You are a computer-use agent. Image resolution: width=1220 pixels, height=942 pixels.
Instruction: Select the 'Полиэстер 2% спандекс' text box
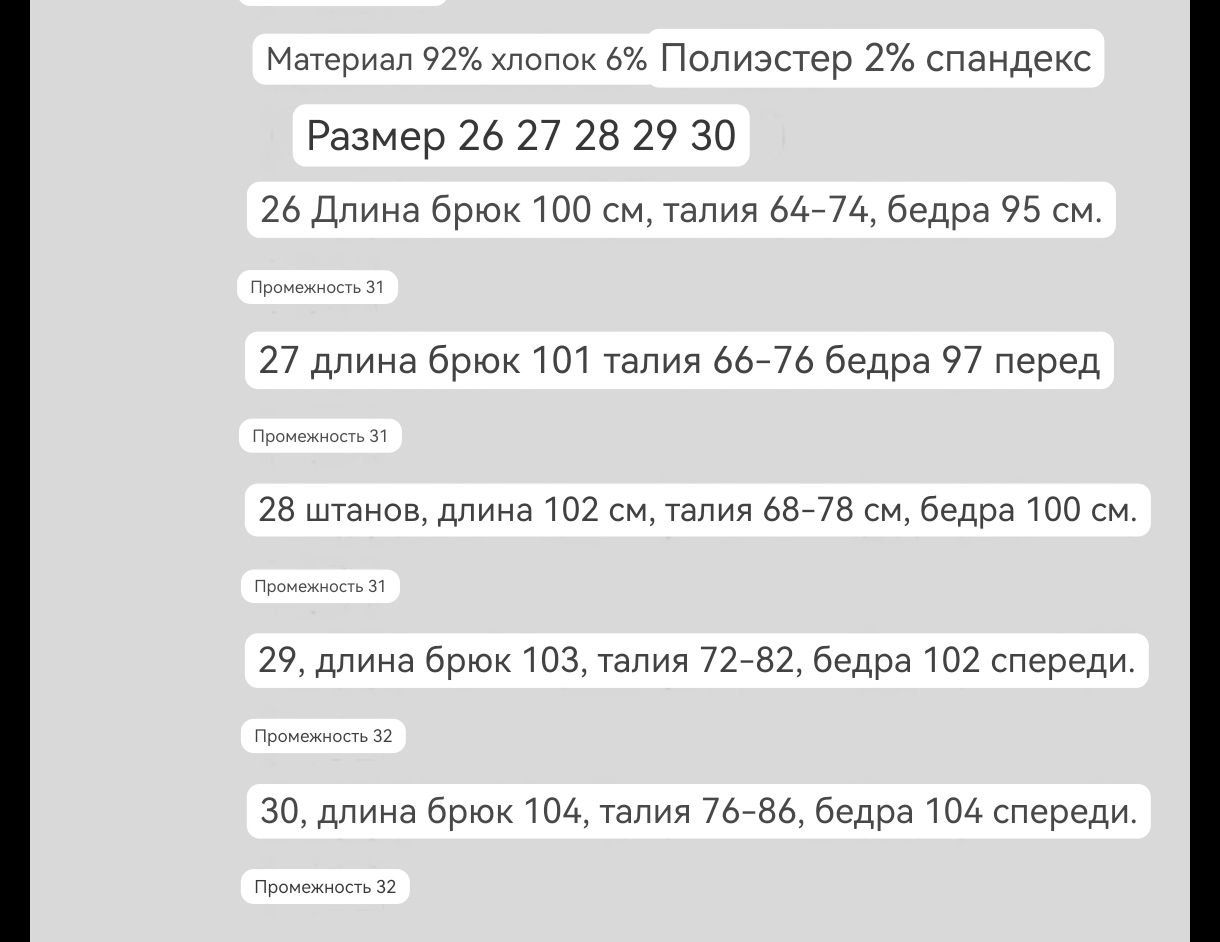tap(876, 58)
